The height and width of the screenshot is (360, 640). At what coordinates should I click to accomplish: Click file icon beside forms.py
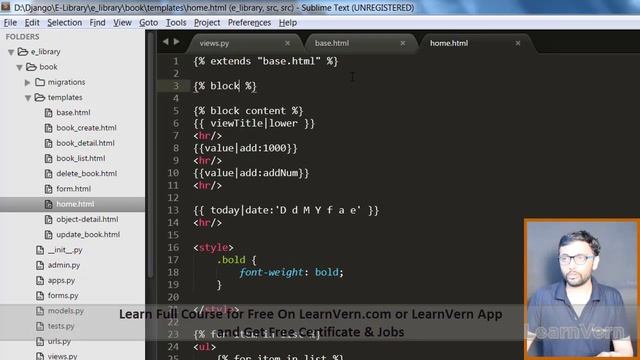[40, 296]
